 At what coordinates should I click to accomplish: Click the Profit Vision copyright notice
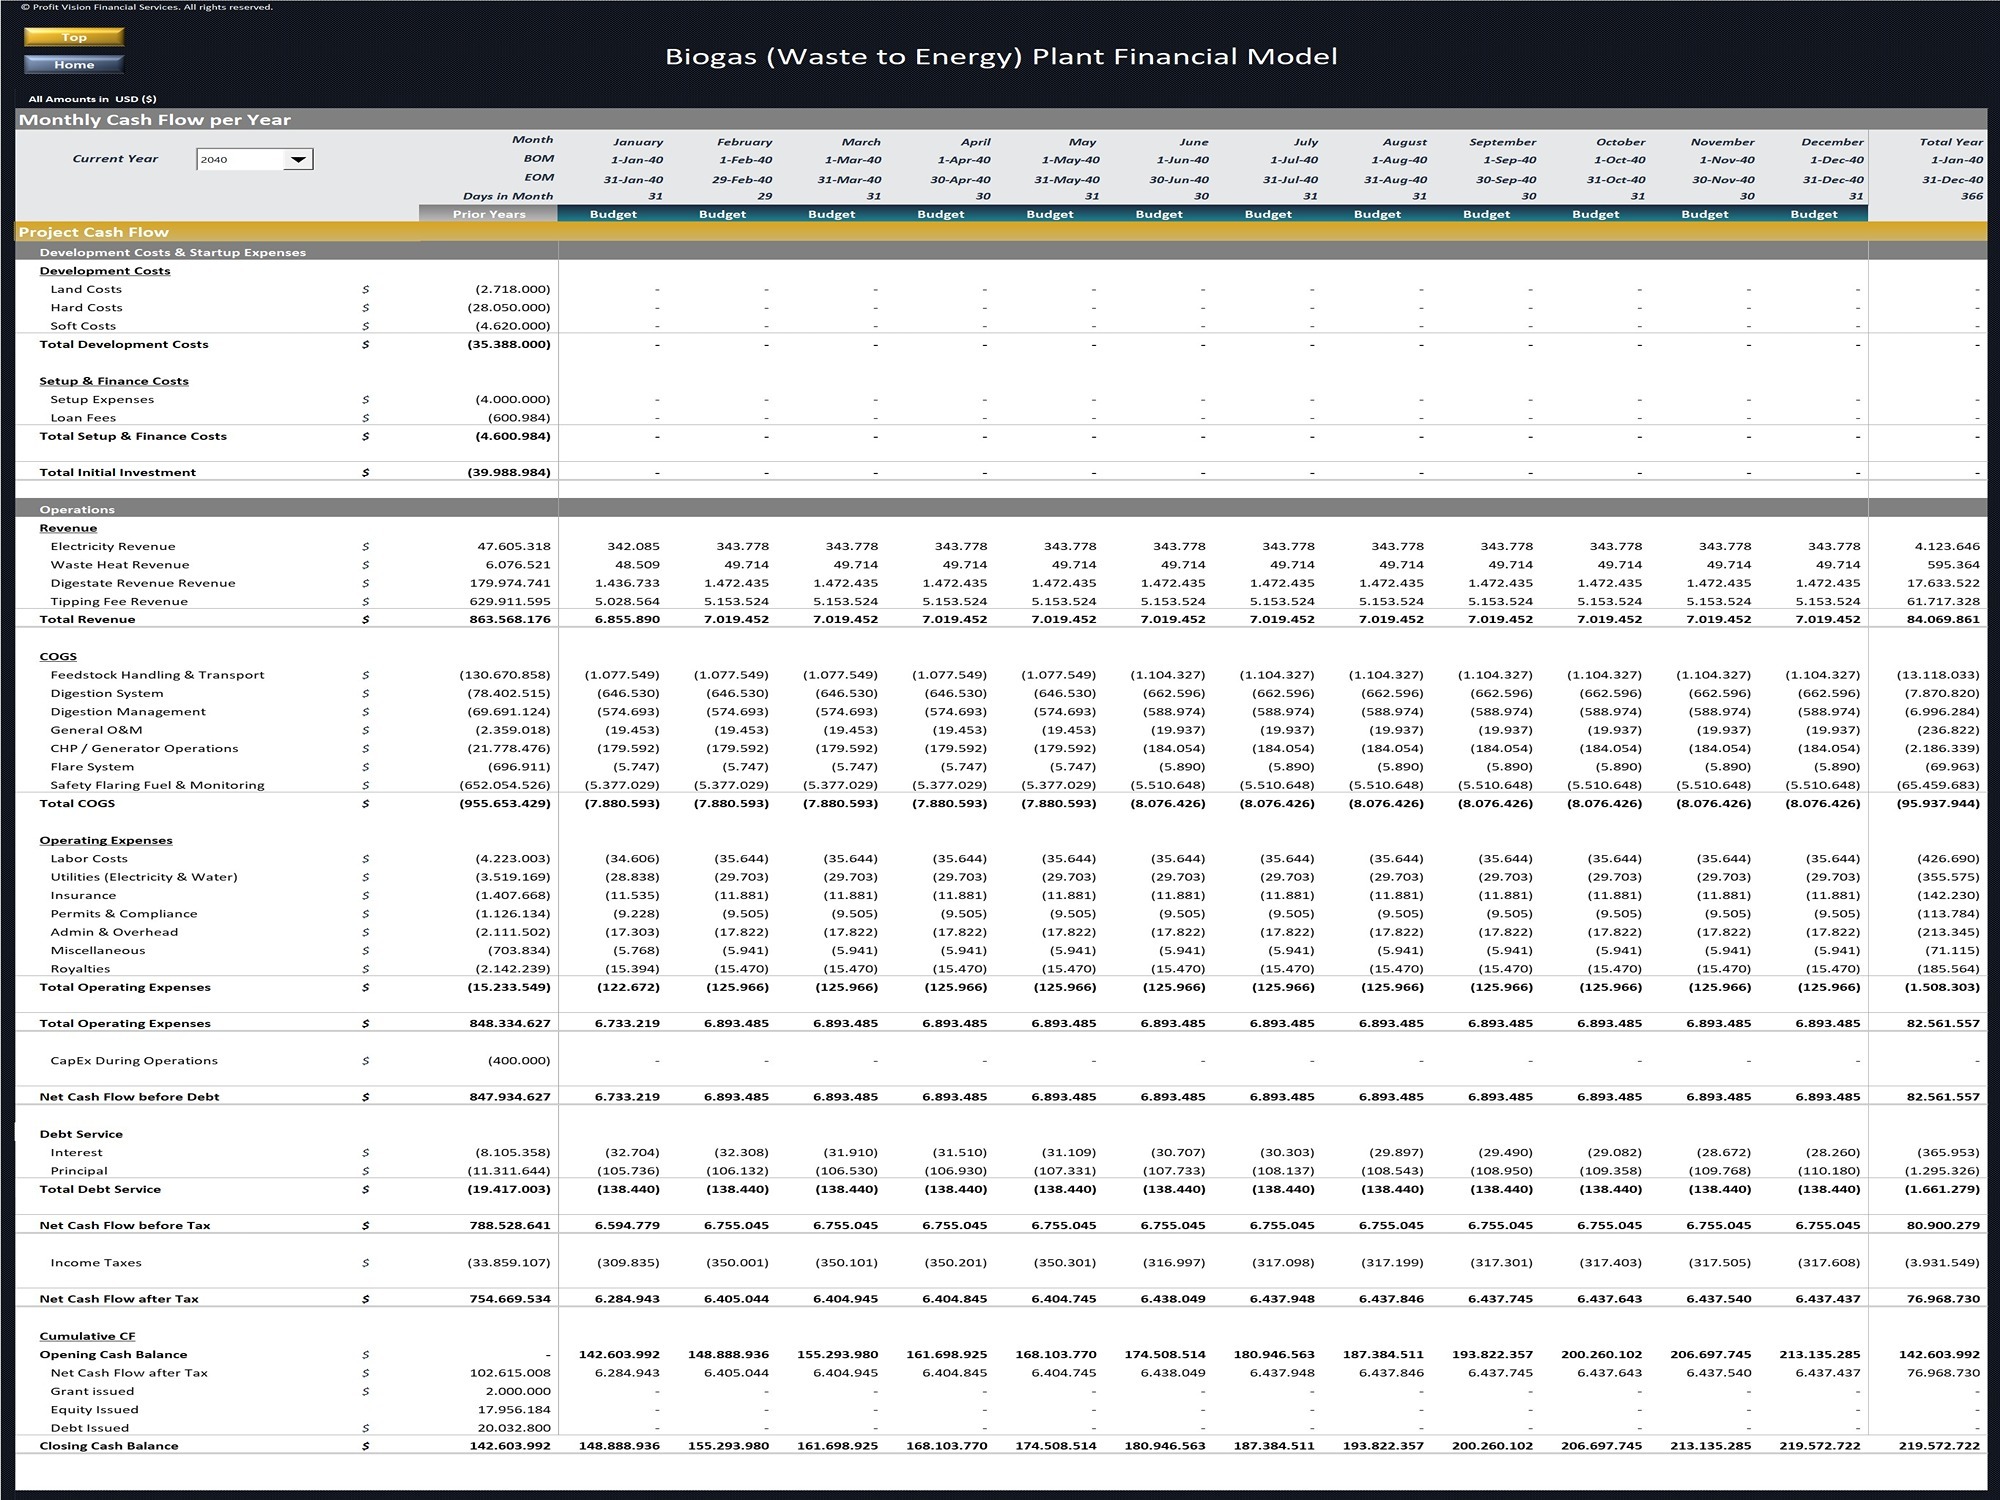pyautogui.click(x=150, y=7)
